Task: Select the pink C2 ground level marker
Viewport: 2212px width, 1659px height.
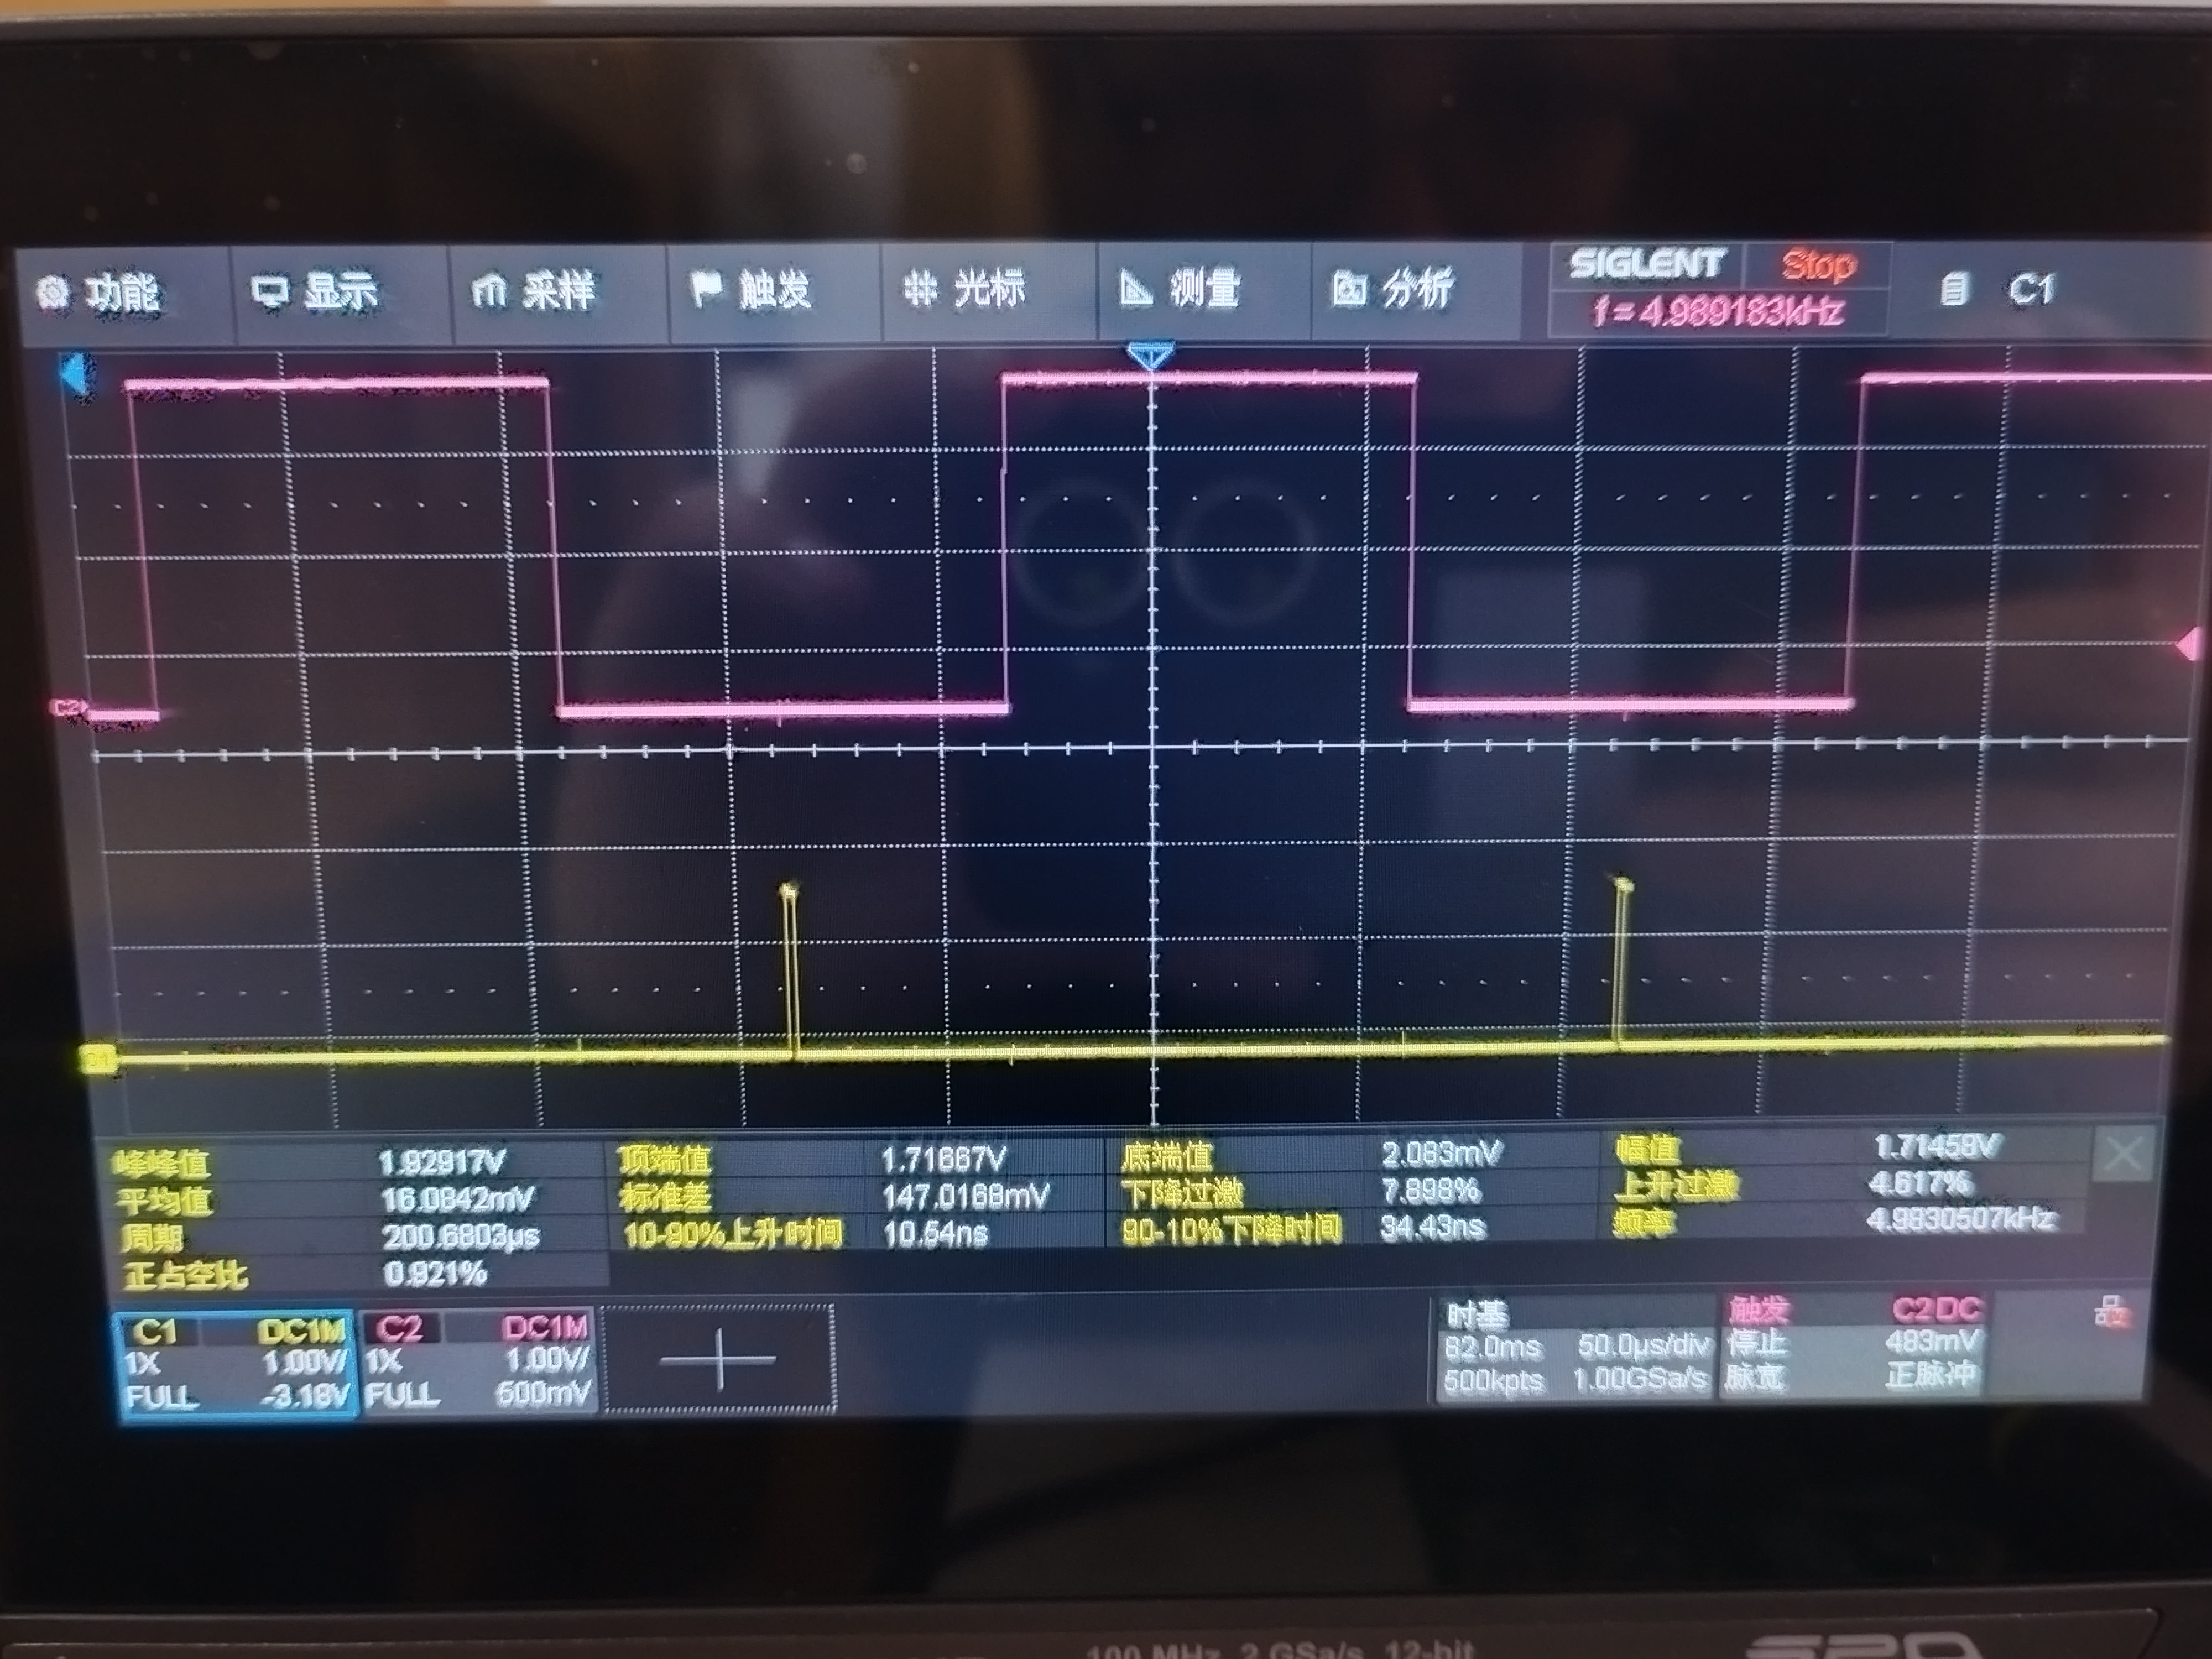Action: (68, 708)
